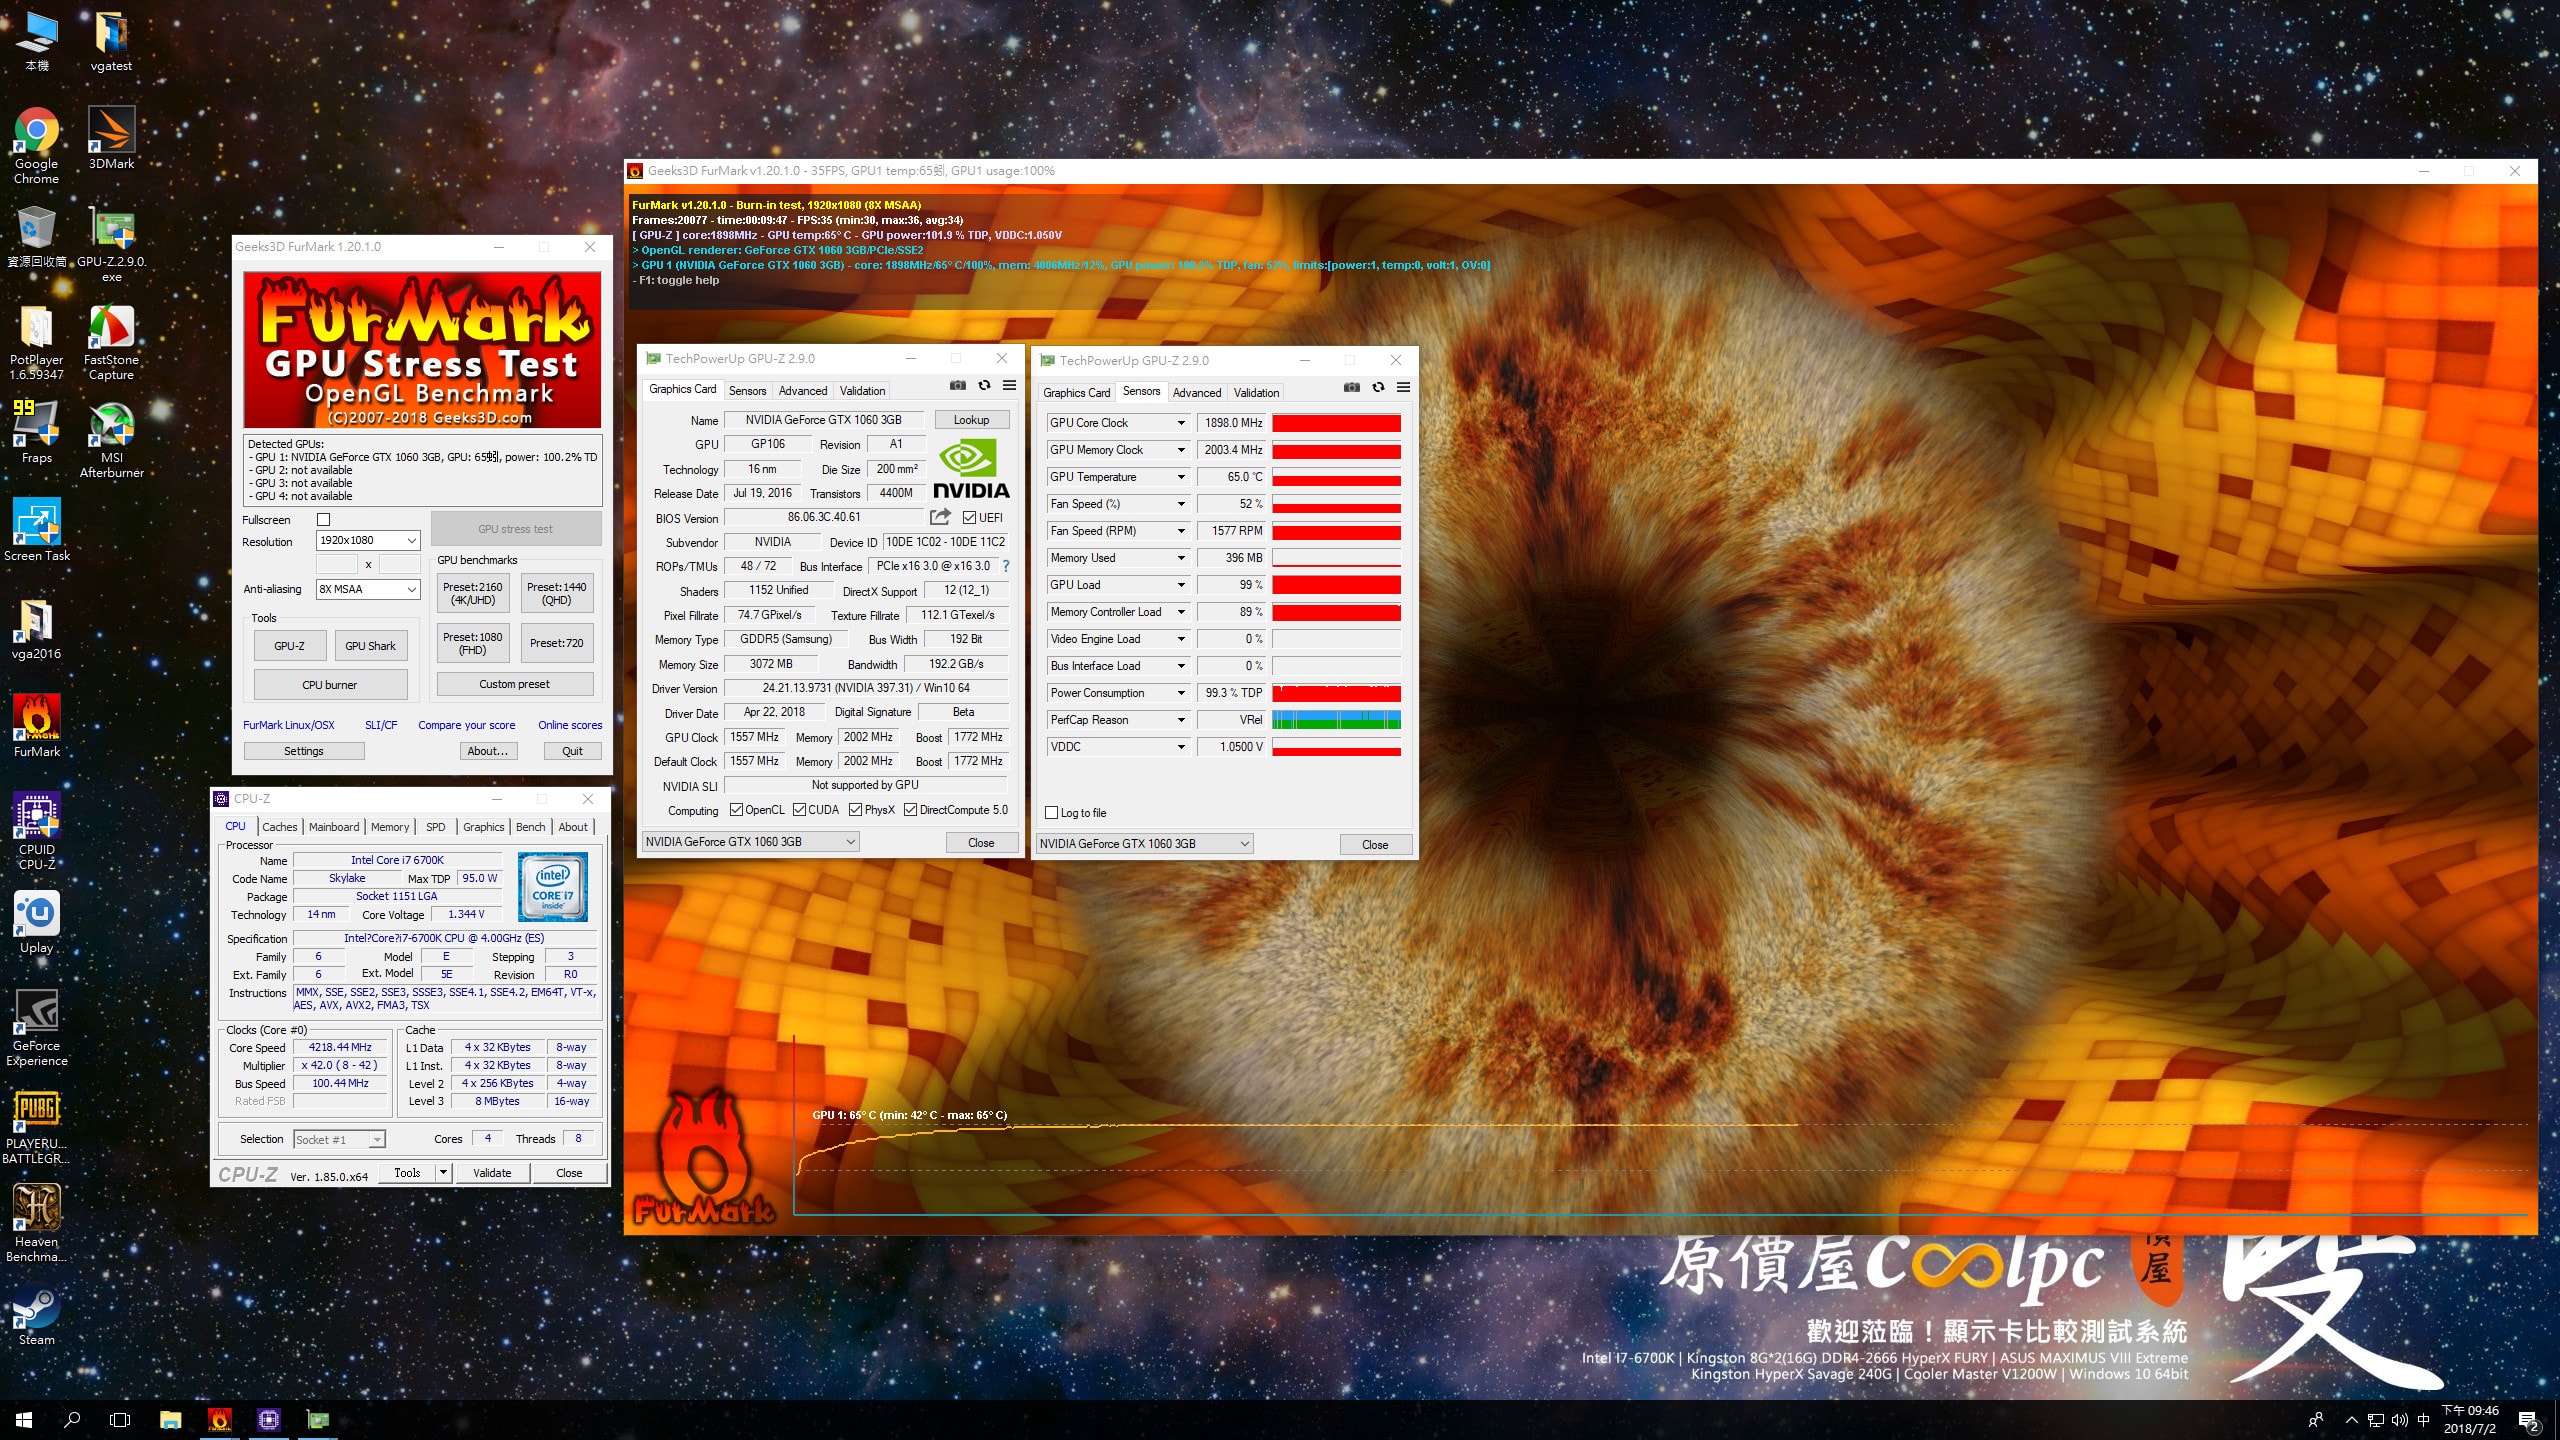The width and height of the screenshot is (2560, 1440).
Task: Expand the GPU Core Clock sensor dropdown
Action: click(1181, 423)
